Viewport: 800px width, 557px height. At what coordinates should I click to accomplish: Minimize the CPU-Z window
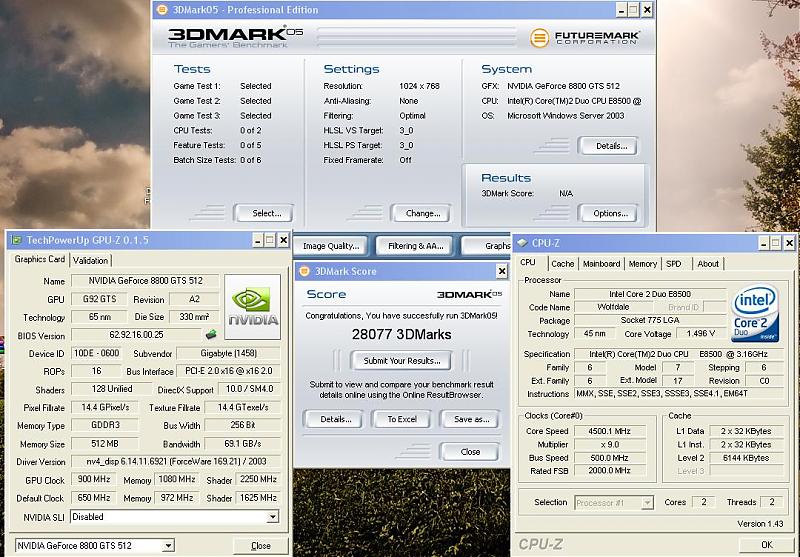coord(763,243)
